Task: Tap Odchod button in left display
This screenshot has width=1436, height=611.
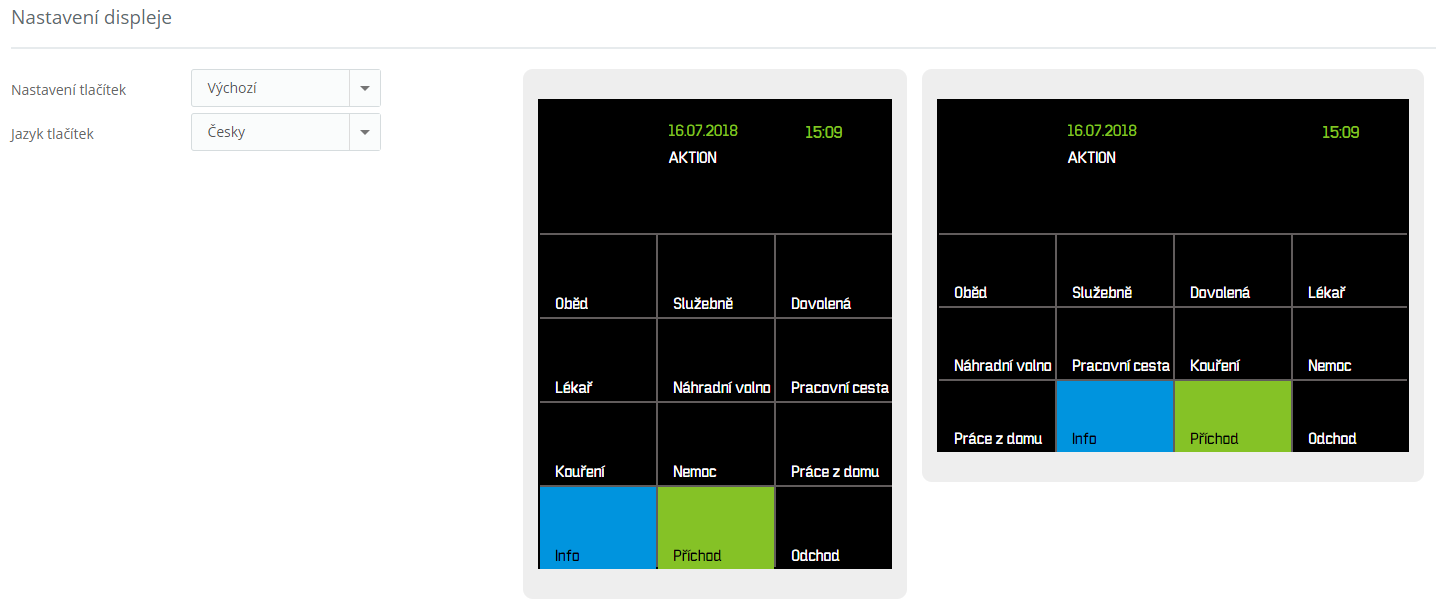Action: point(832,528)
